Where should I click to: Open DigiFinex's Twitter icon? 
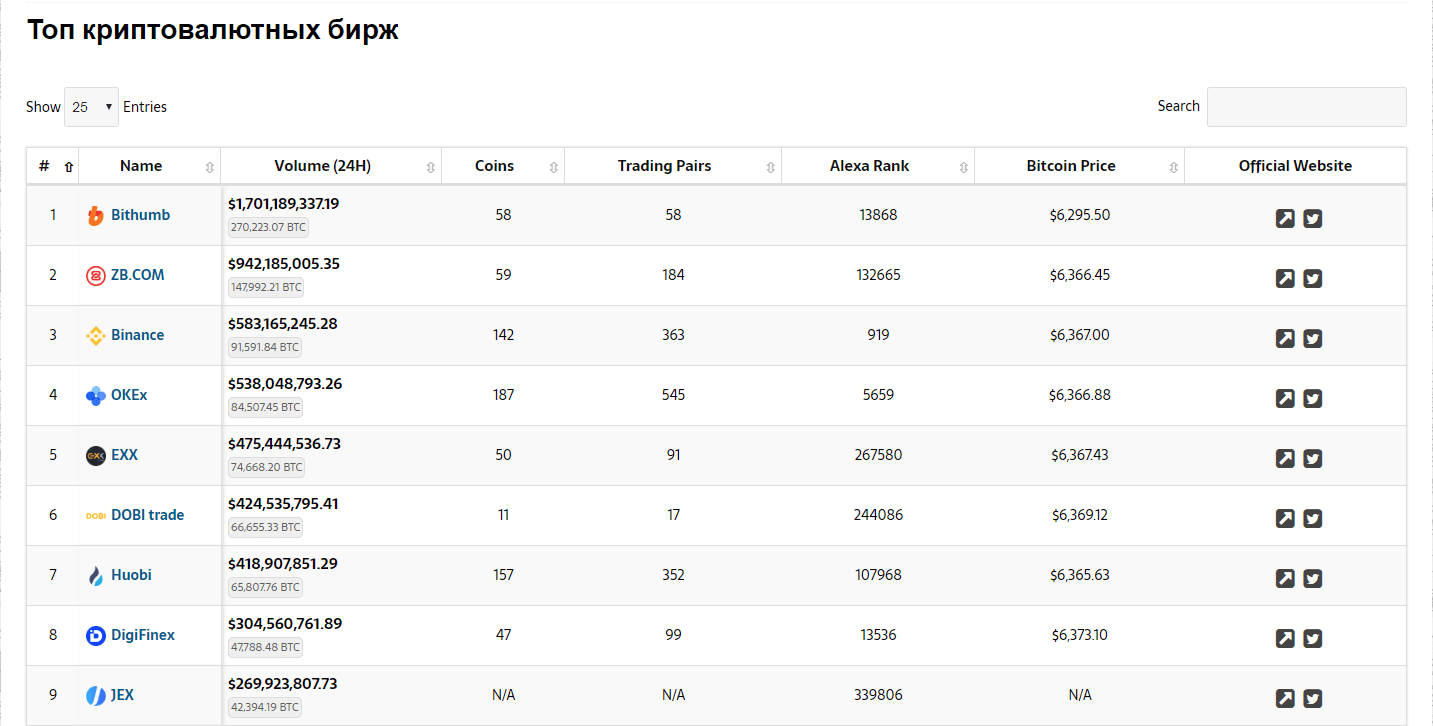[1313, 638]
